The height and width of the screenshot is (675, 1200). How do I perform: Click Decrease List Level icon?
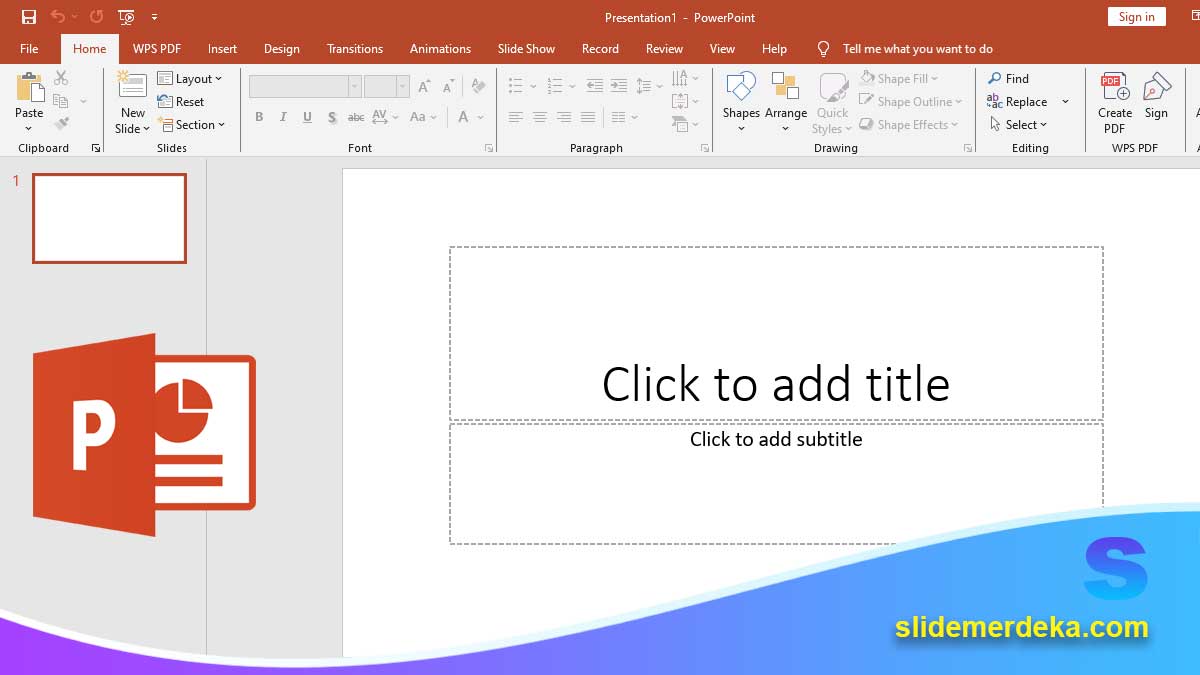pyautogui.click(x=595, y=86)
